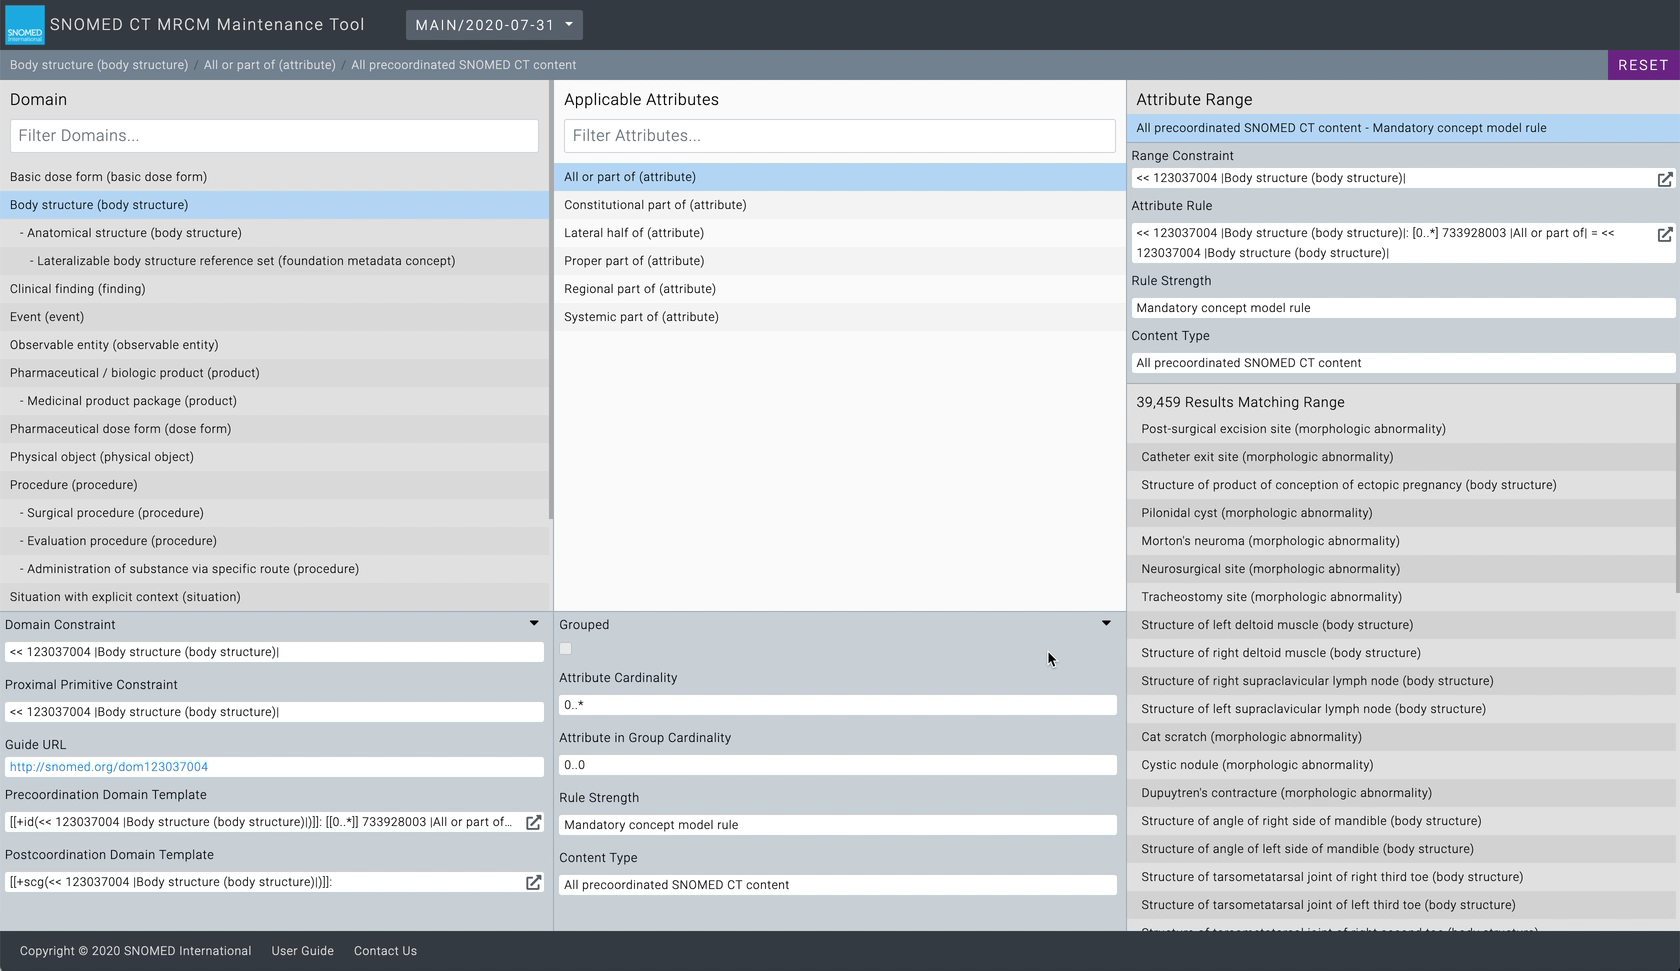Select Medicinal product package domain
Viewport: 1680px width, 971px height.
click(x=274, y=401)
